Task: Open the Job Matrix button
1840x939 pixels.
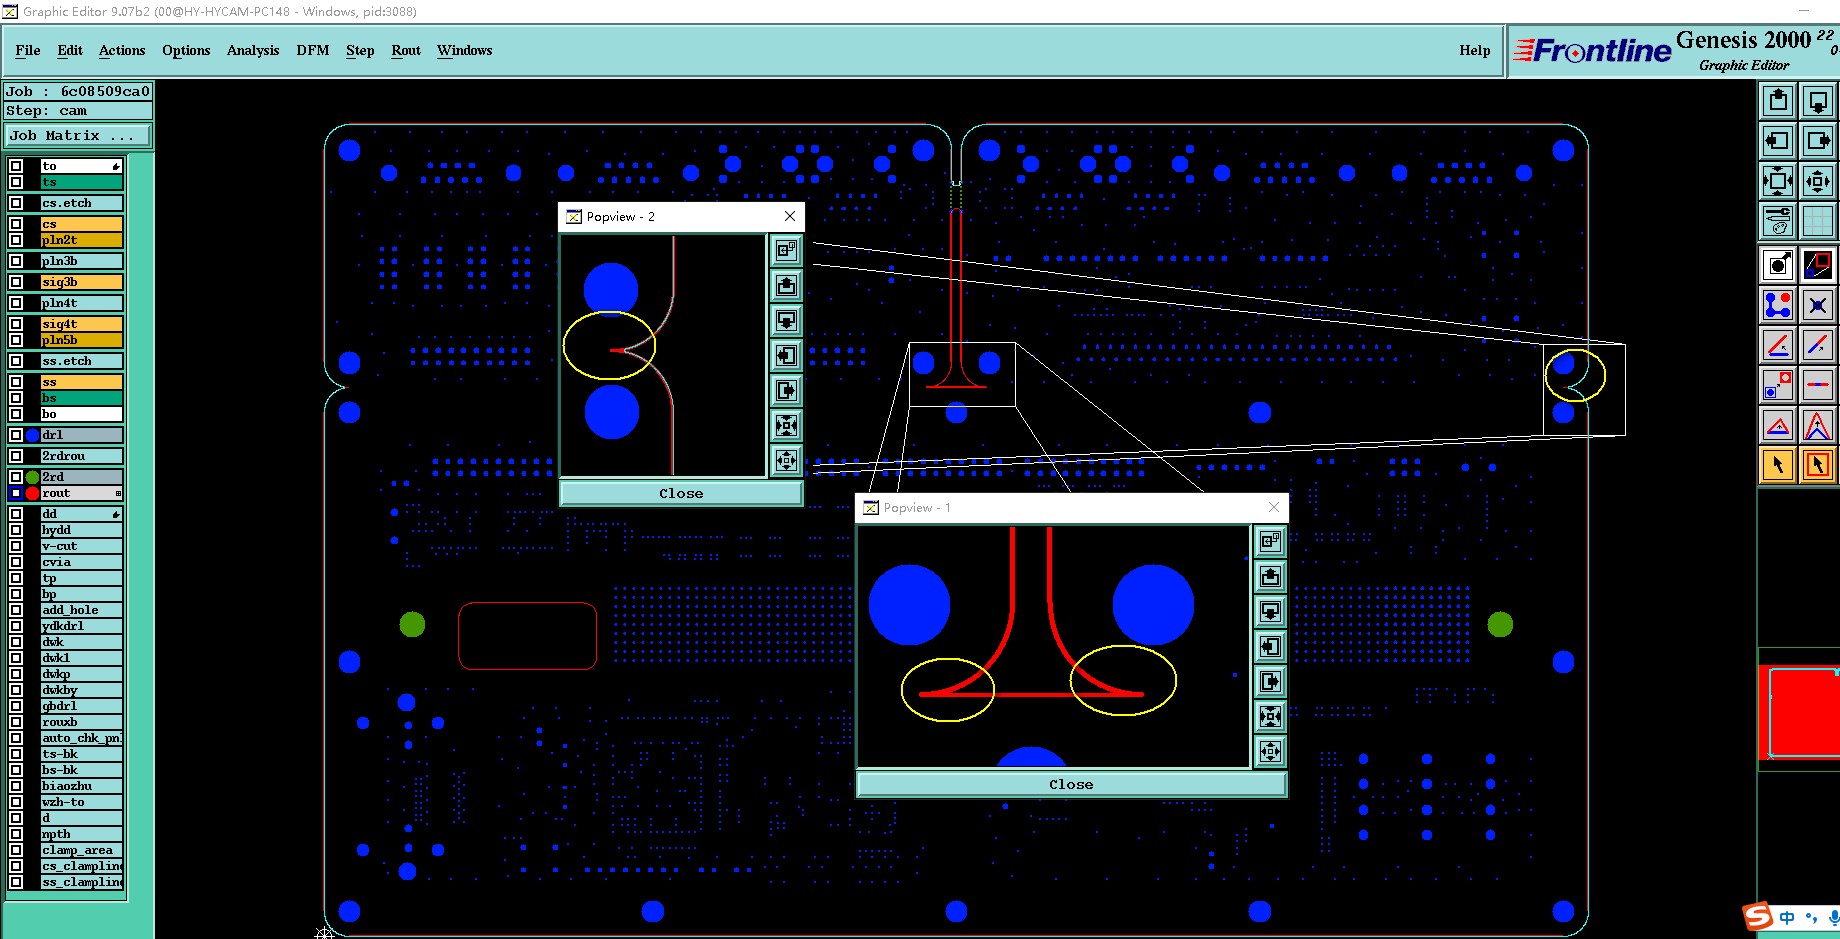Action: point(78,136)
